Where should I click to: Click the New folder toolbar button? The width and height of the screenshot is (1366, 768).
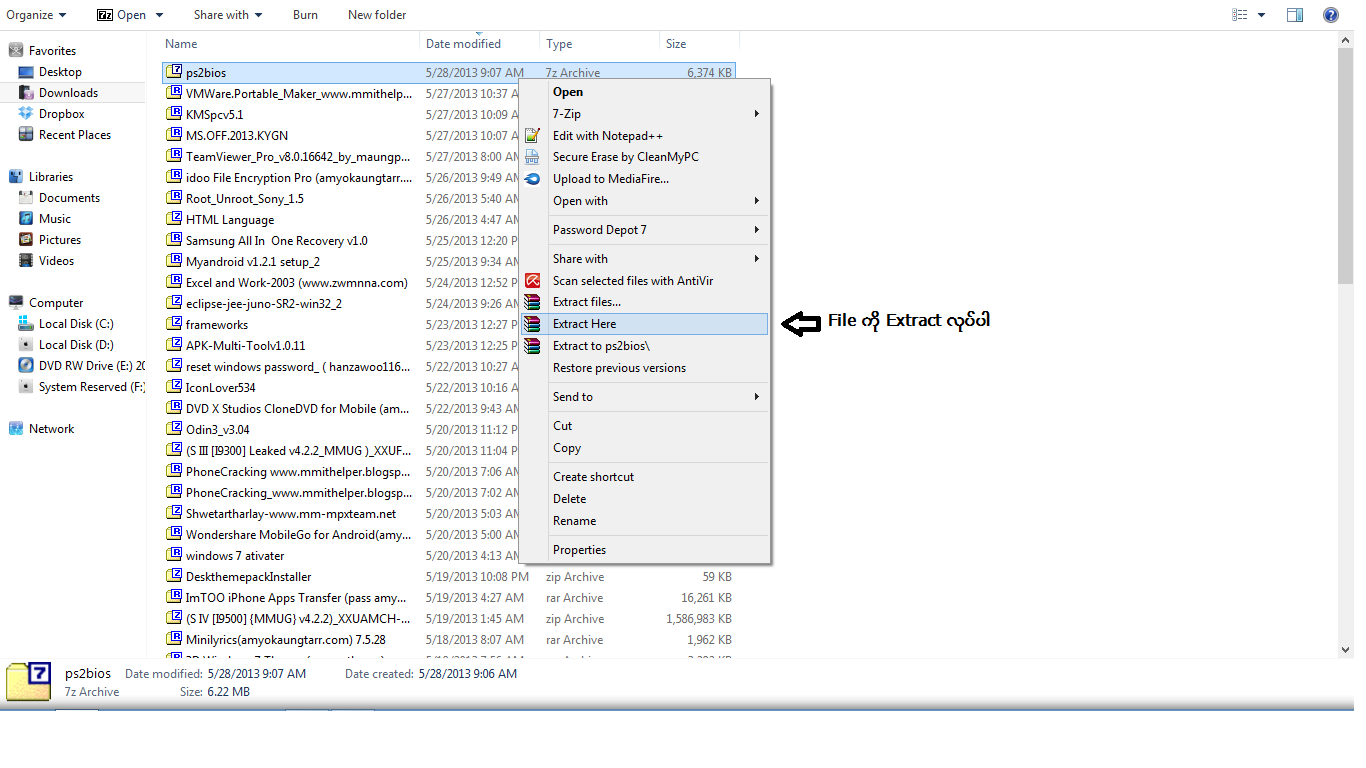coord(377,15)
